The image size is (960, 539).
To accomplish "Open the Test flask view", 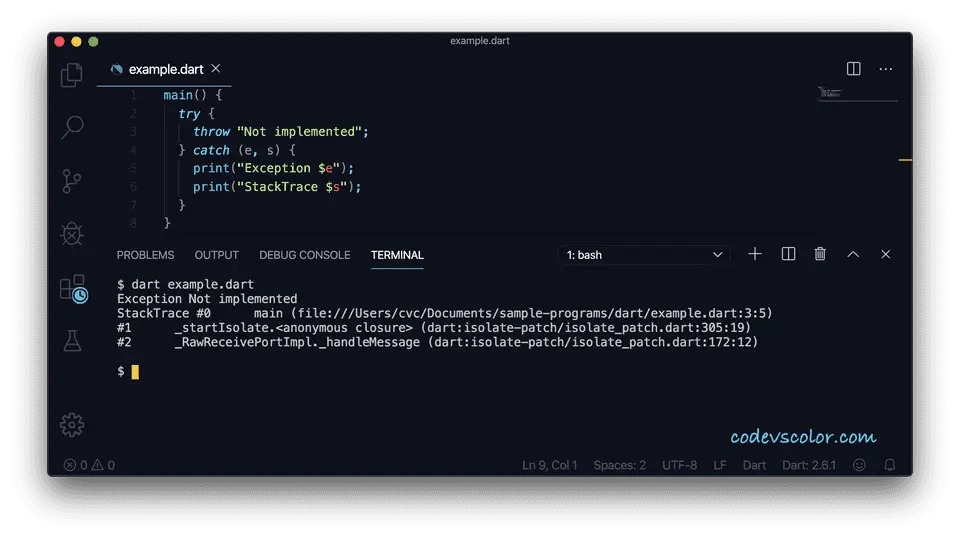I will (72, 341).
